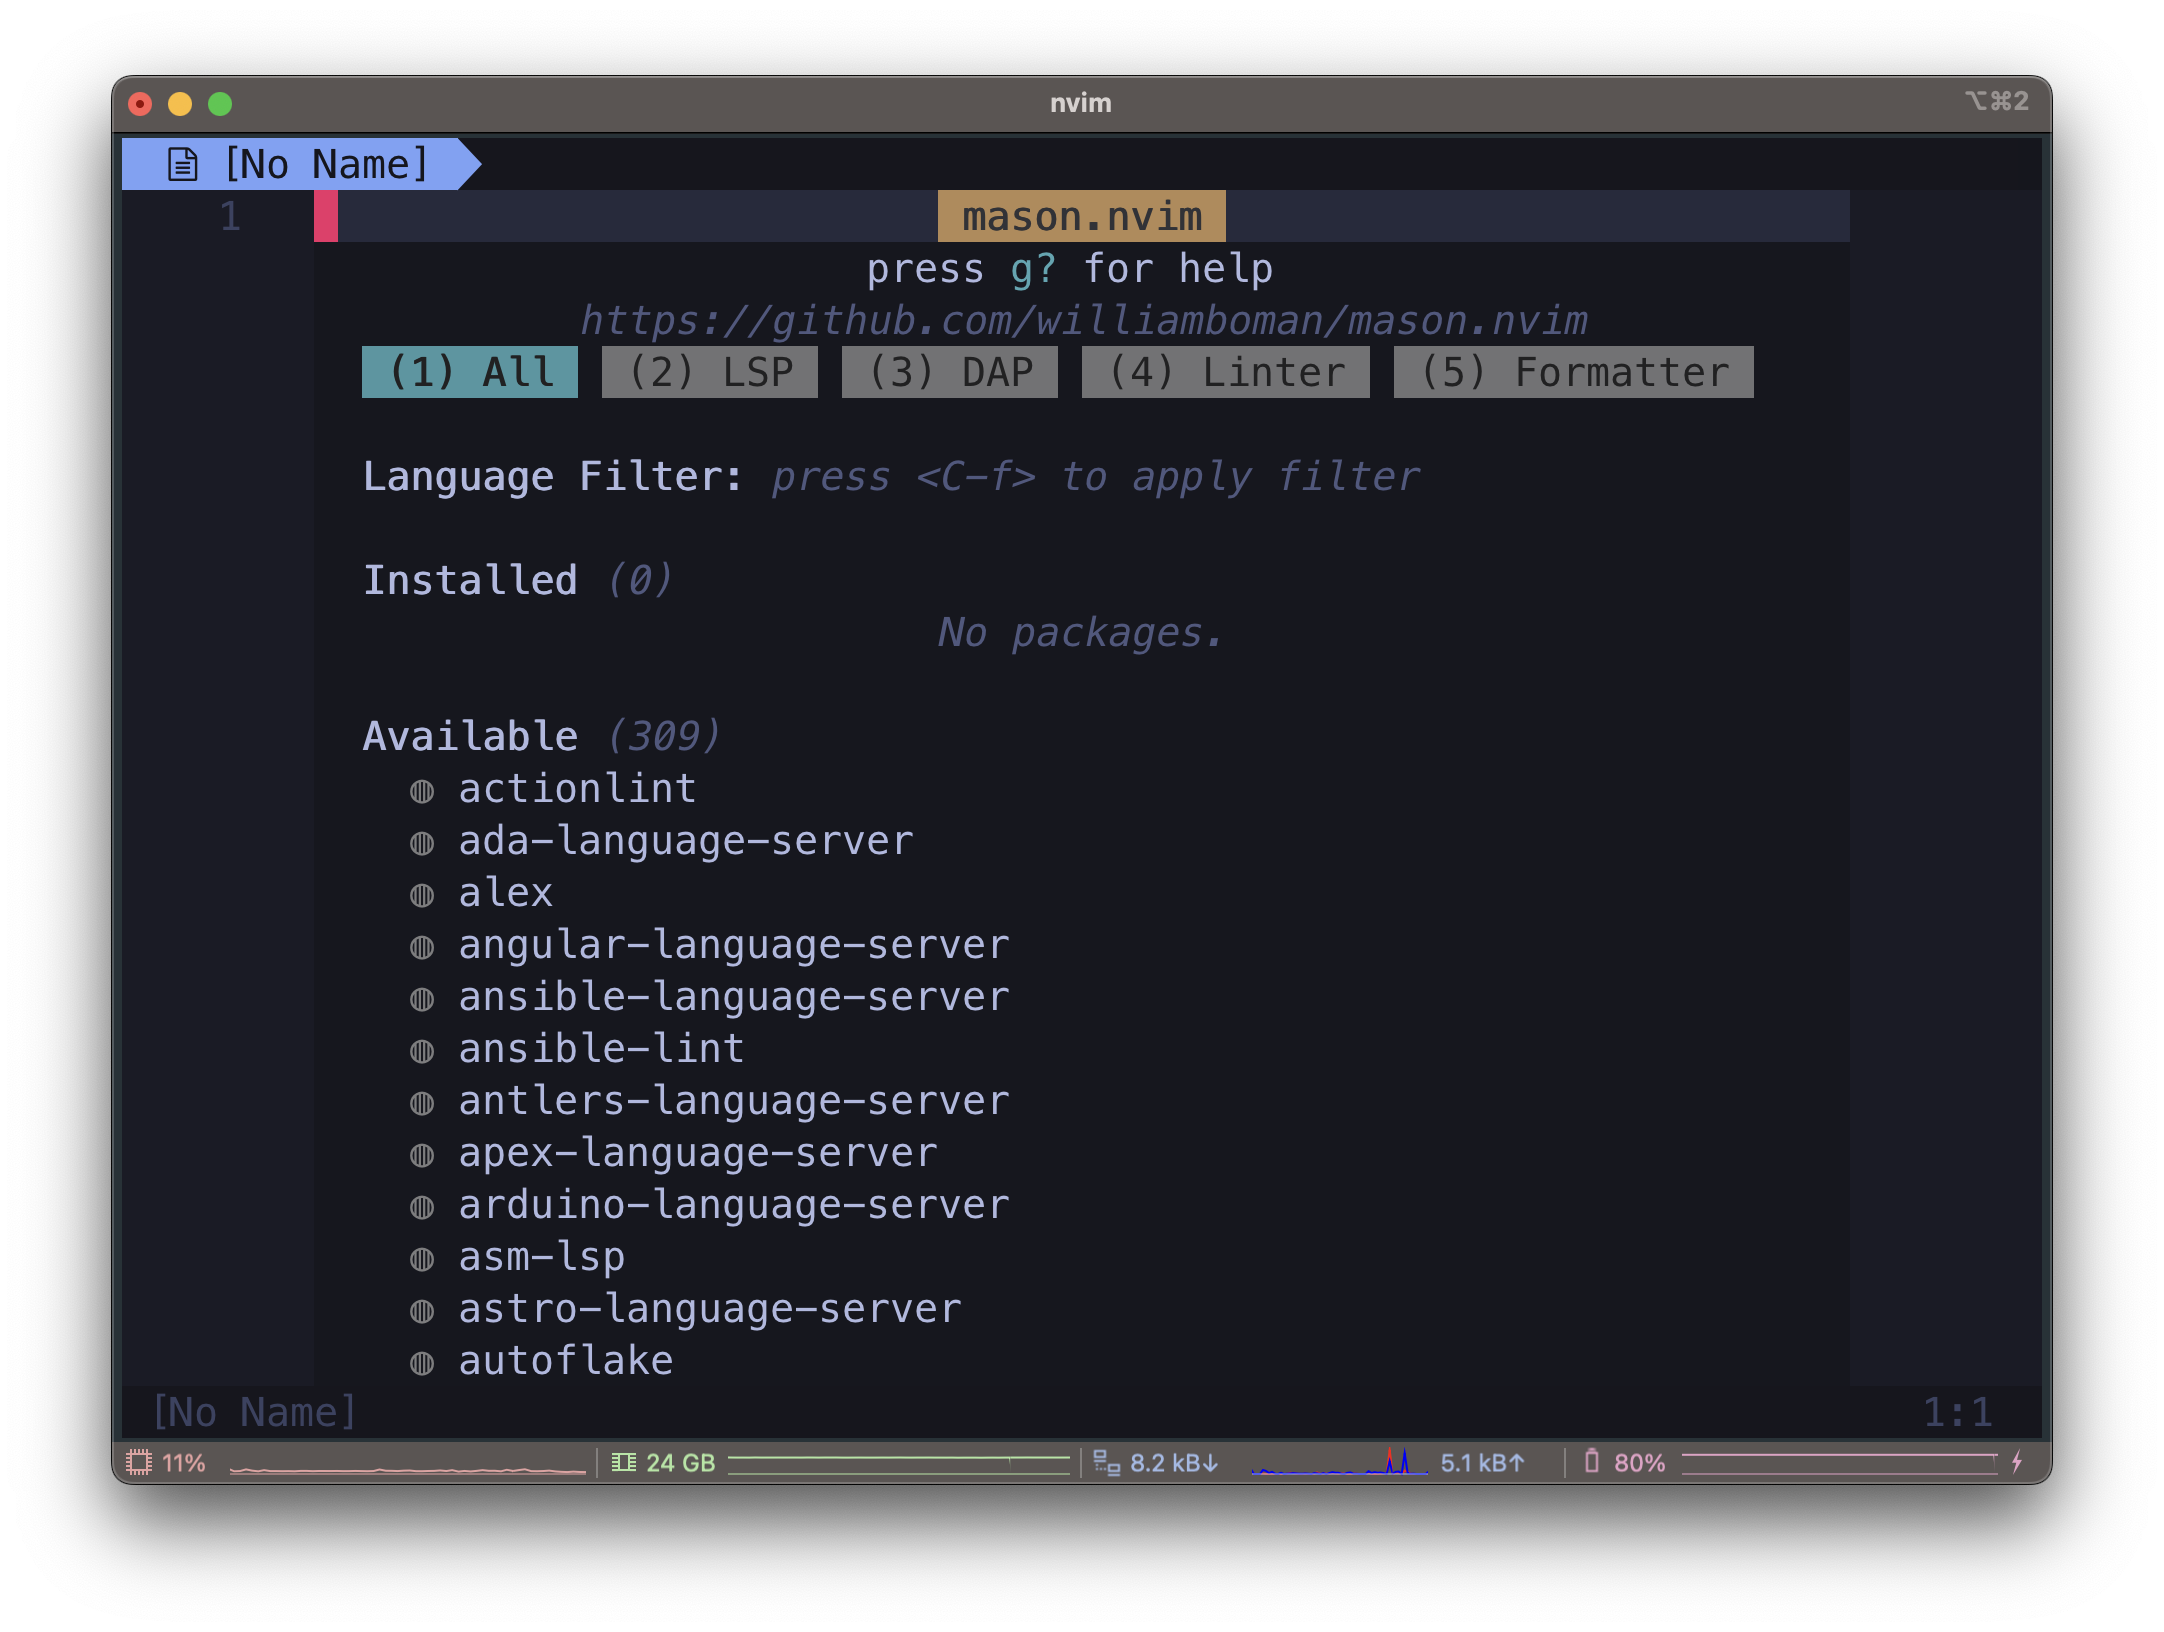Switch to the (3) DAP tab

pyautogui.click(x=950, y=372)
